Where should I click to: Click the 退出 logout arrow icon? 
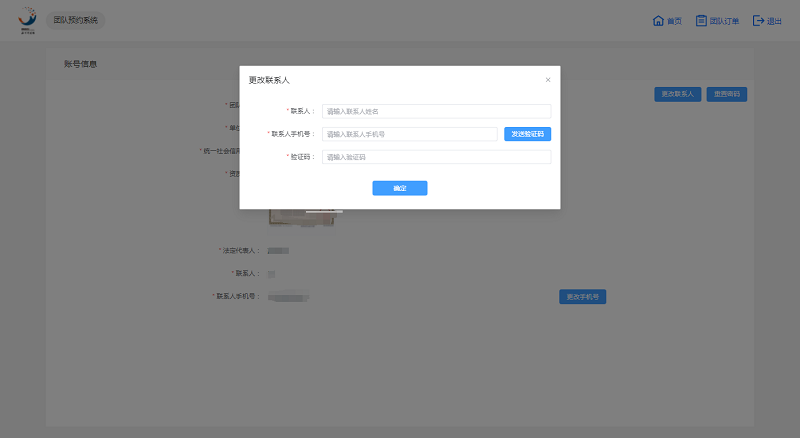click(758, 20)
